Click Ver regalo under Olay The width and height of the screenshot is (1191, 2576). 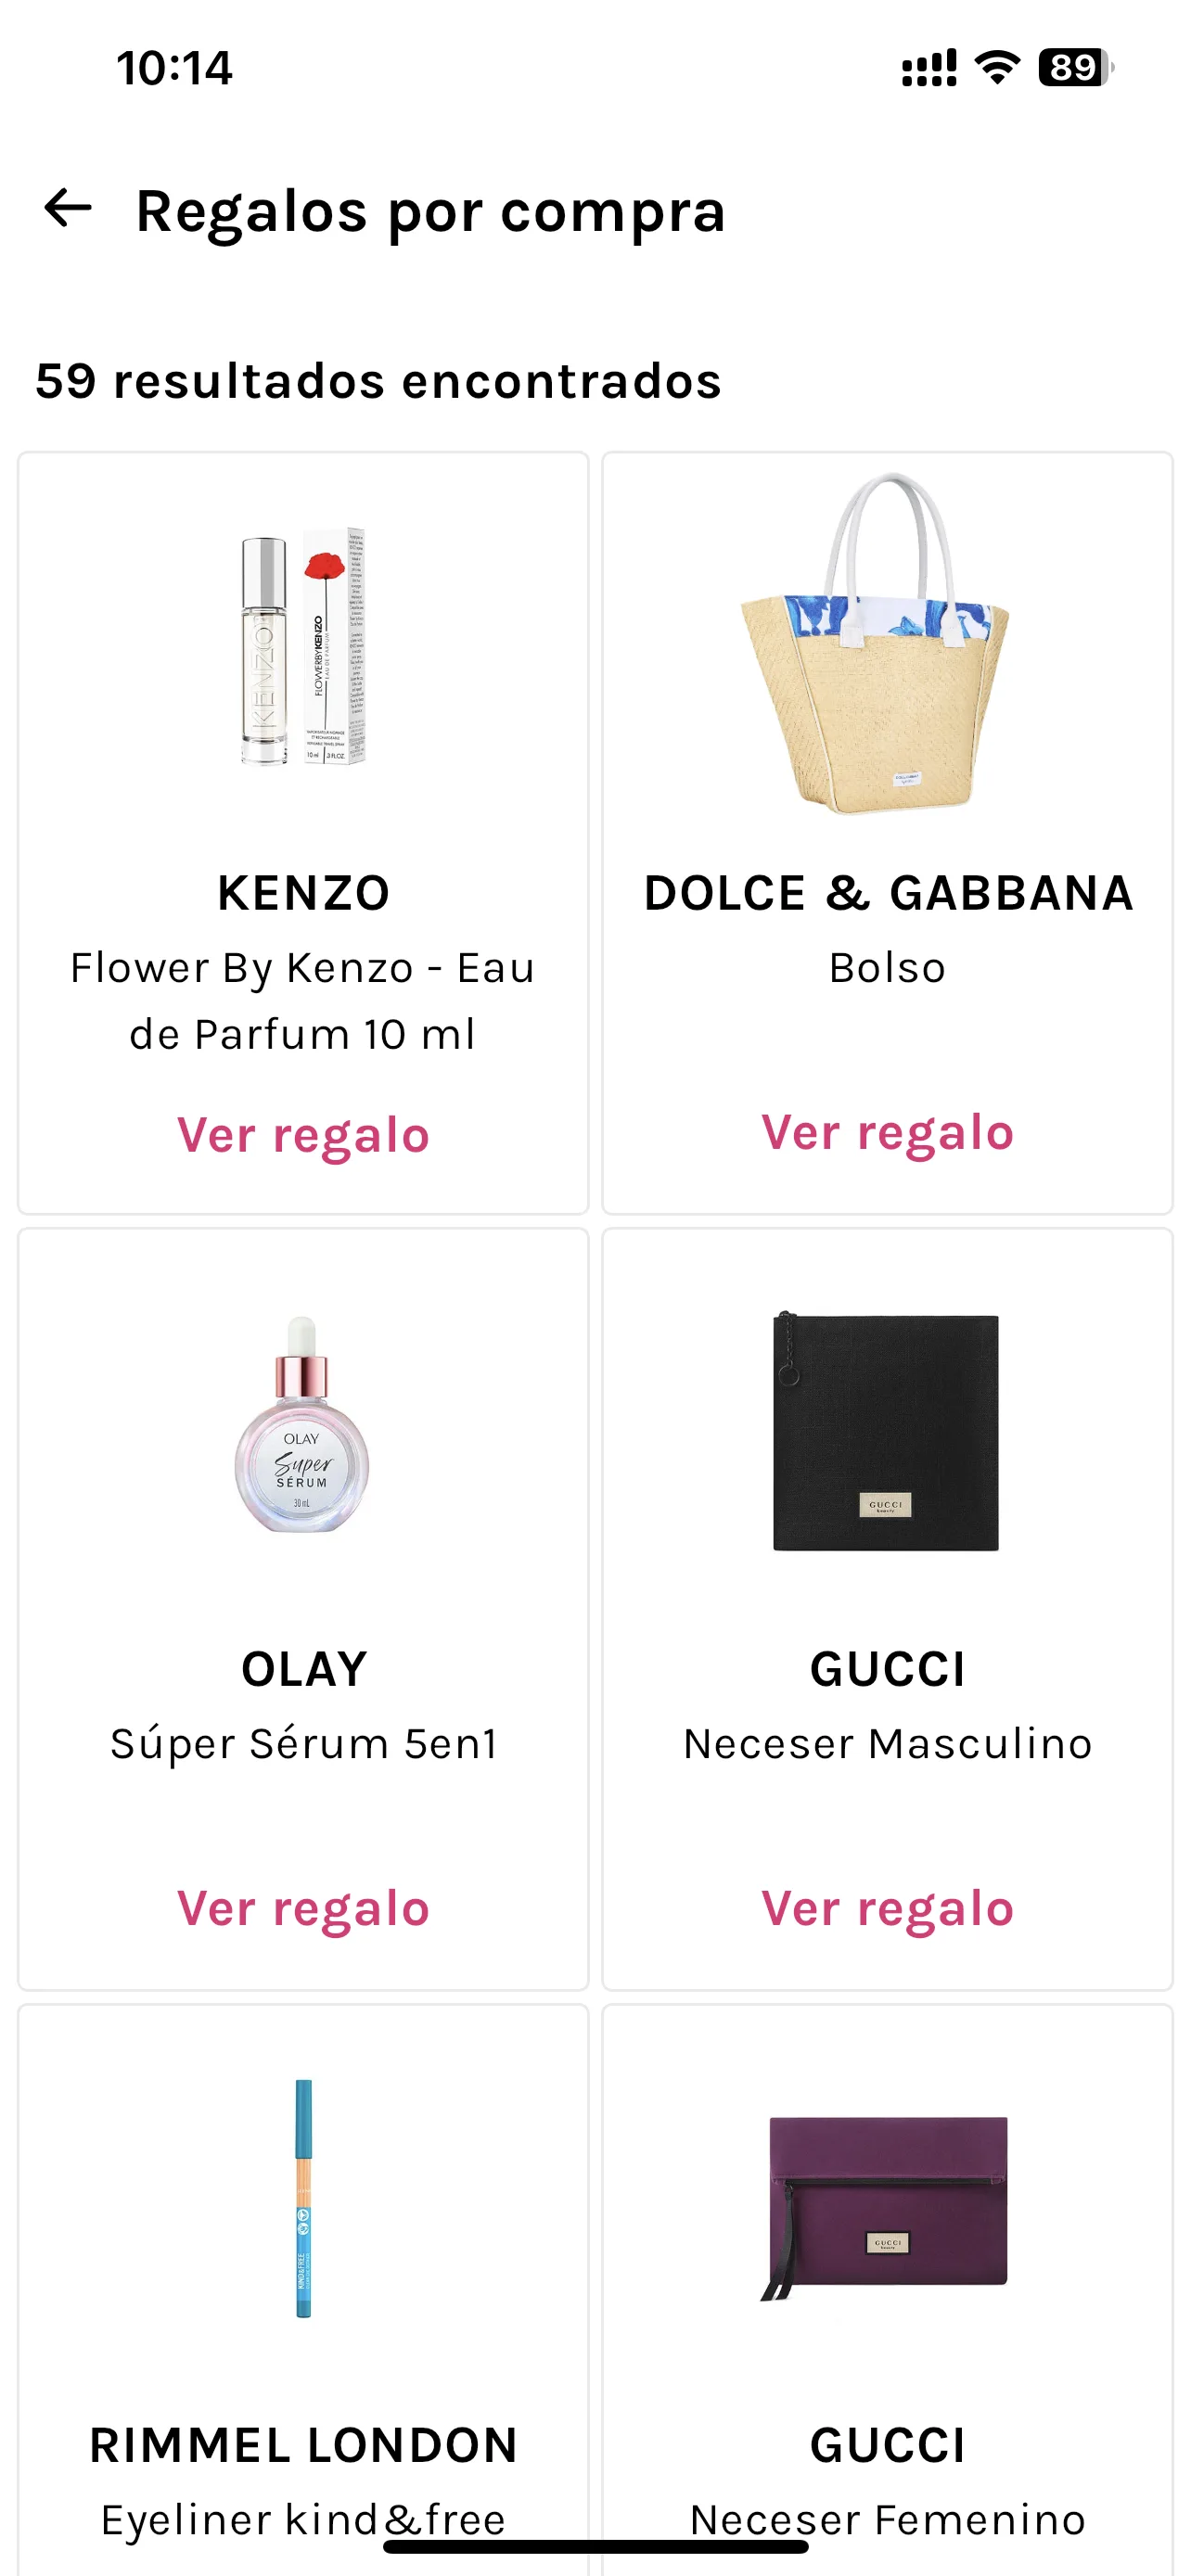click(x=303, y=1909)
